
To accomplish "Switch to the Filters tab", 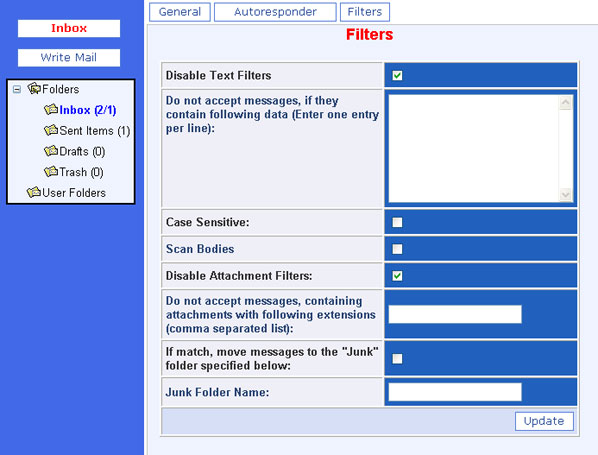I will point(365,12).
